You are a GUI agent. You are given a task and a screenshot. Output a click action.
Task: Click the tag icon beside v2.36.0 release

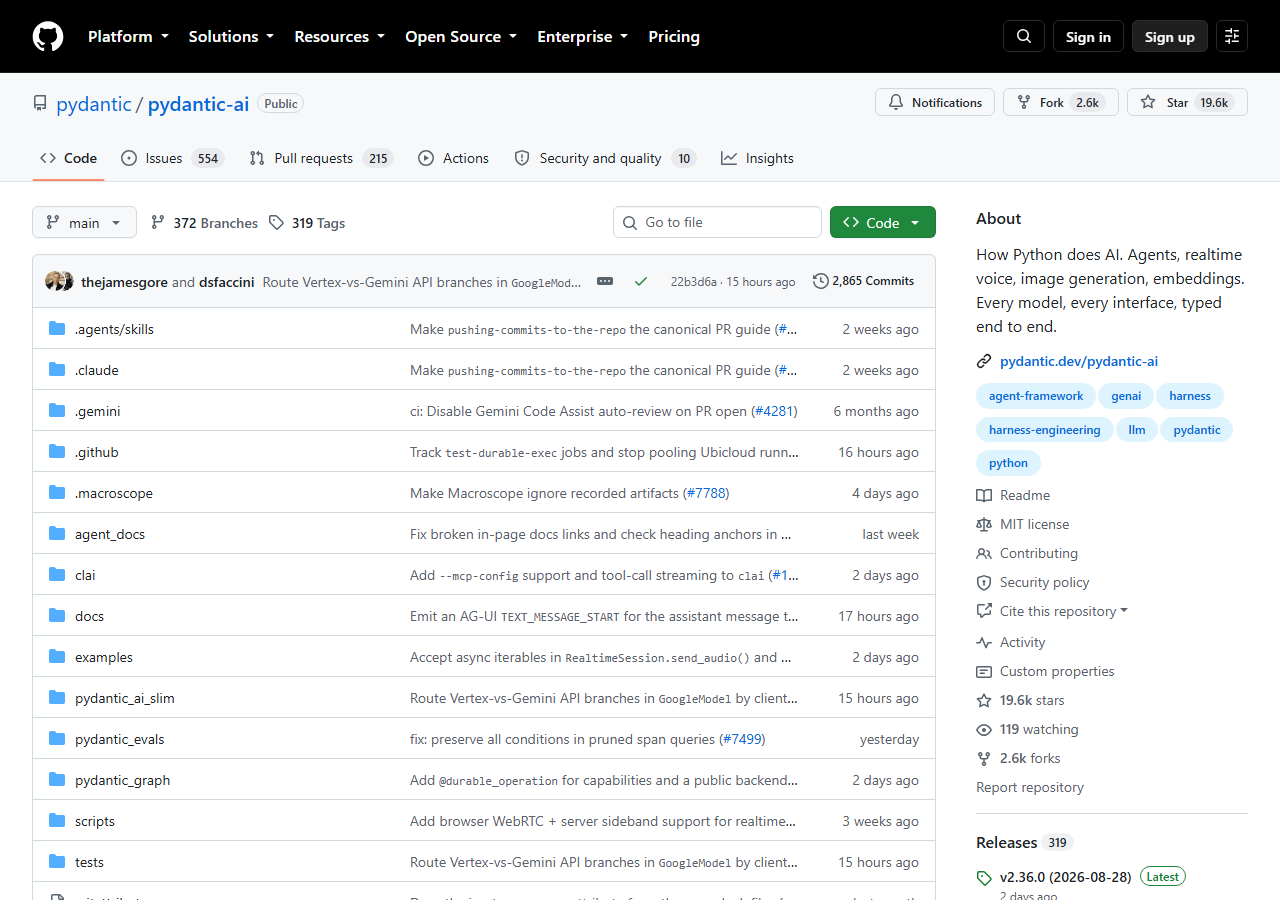(984, 878)
